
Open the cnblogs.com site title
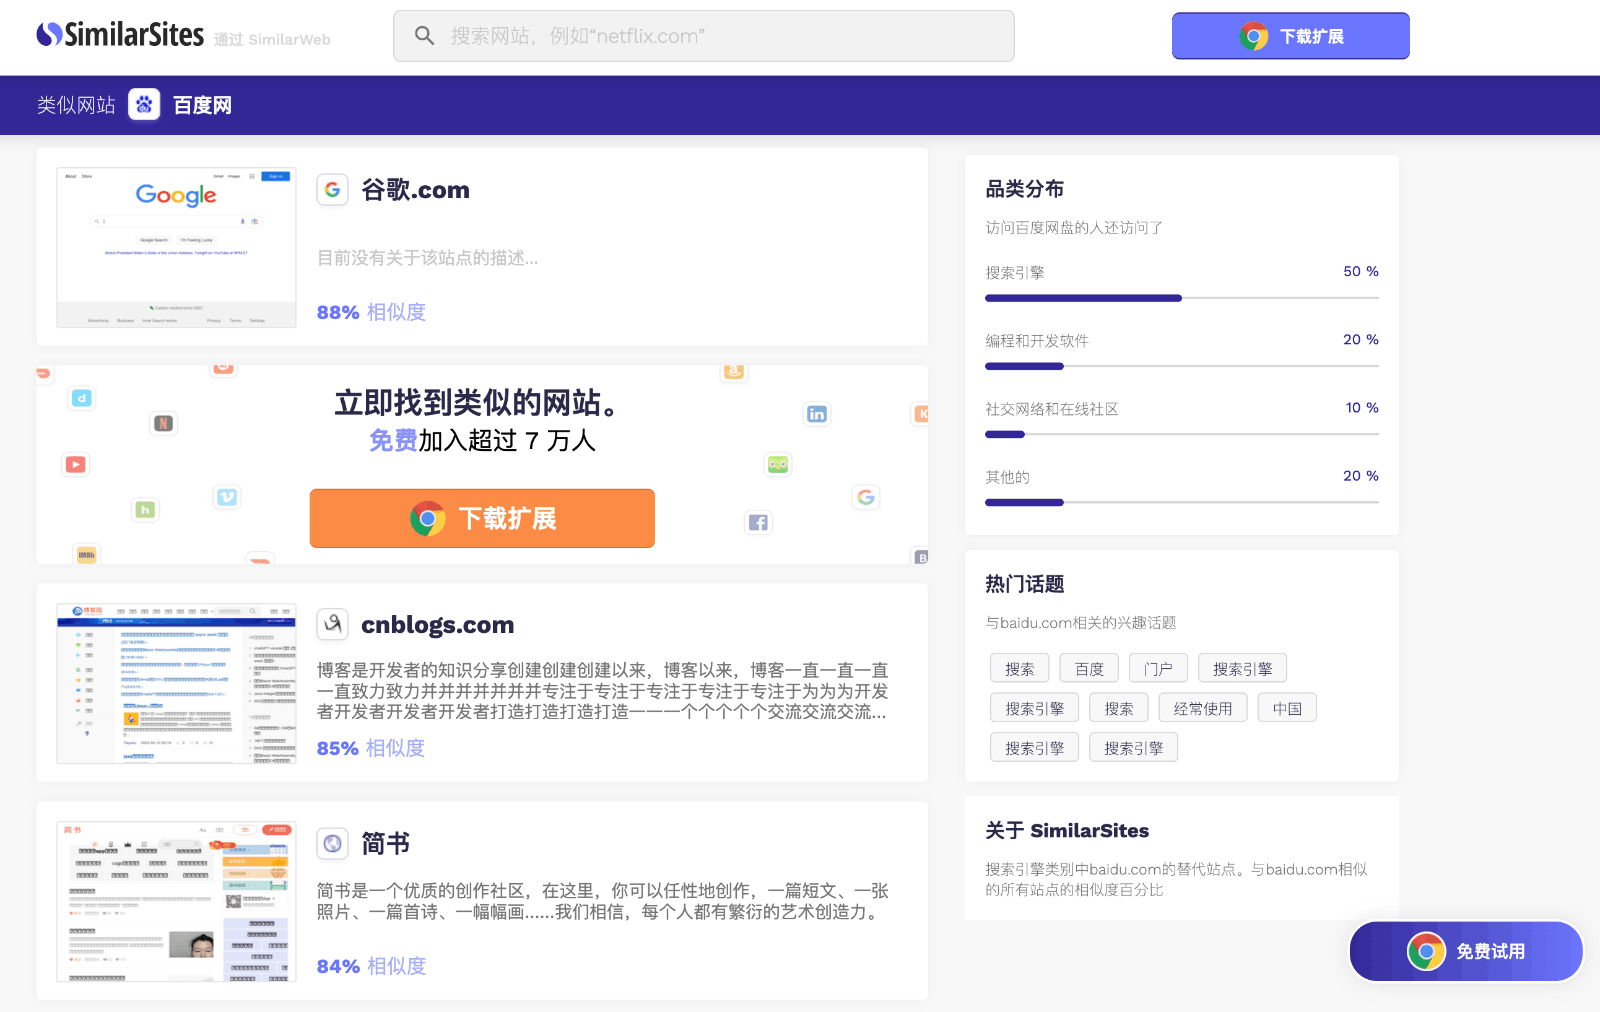437,625
